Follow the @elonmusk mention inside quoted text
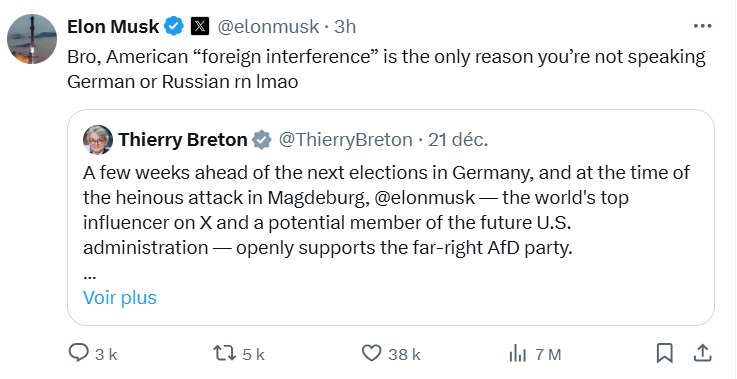The height and width of the screenshot is (379, 737). pos(425,198)
